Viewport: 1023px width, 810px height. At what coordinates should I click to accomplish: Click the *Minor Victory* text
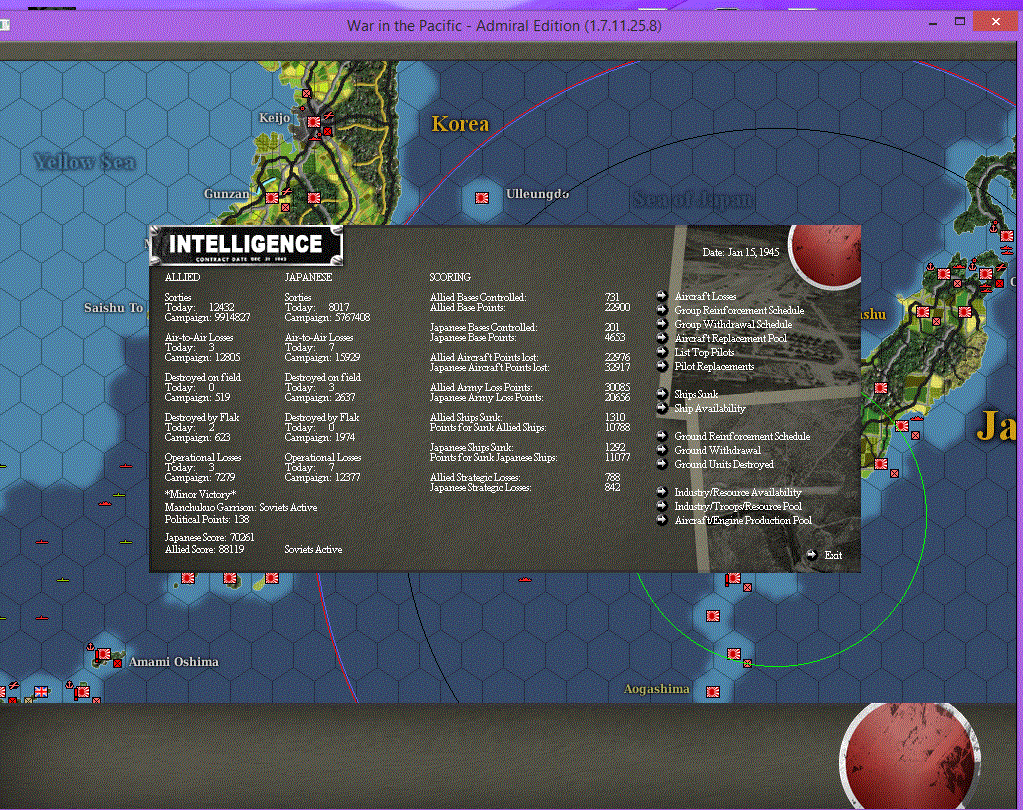click(x=200, y=494)
